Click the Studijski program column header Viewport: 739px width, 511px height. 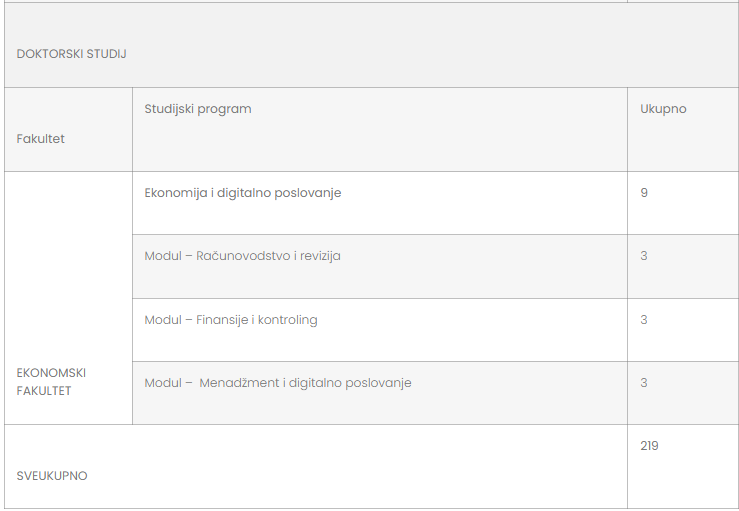198,108
